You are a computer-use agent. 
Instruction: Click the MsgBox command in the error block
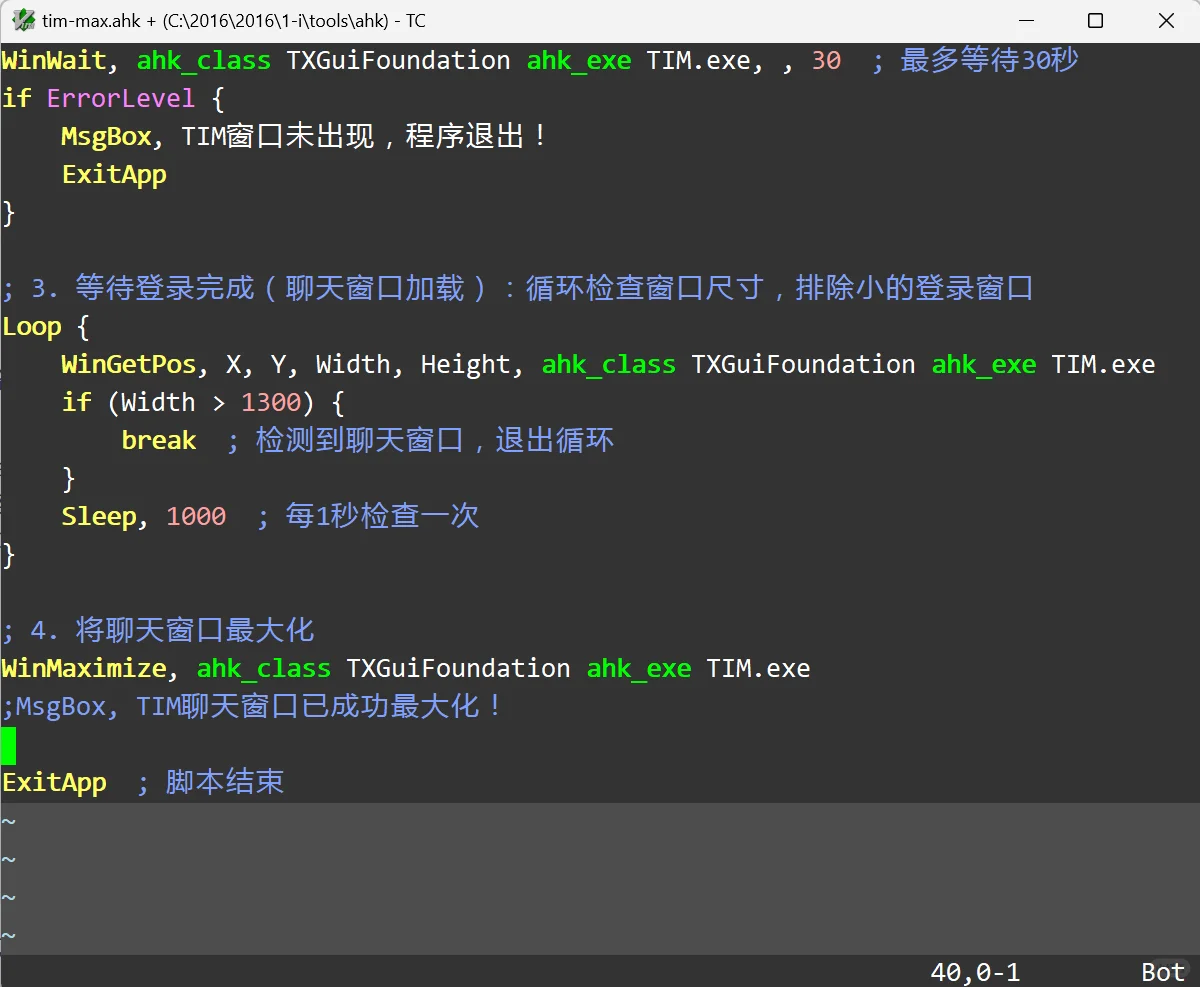[x=105, y=136]
